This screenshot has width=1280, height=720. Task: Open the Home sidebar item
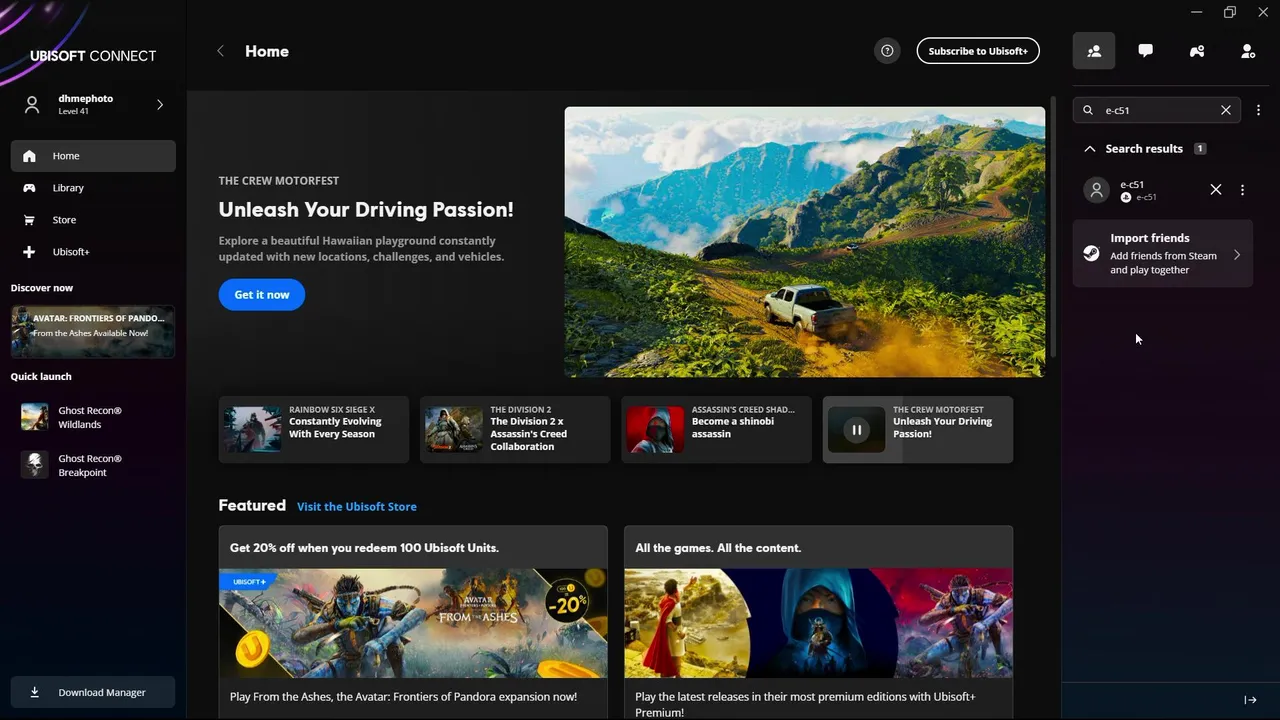(x=93, y=156)
